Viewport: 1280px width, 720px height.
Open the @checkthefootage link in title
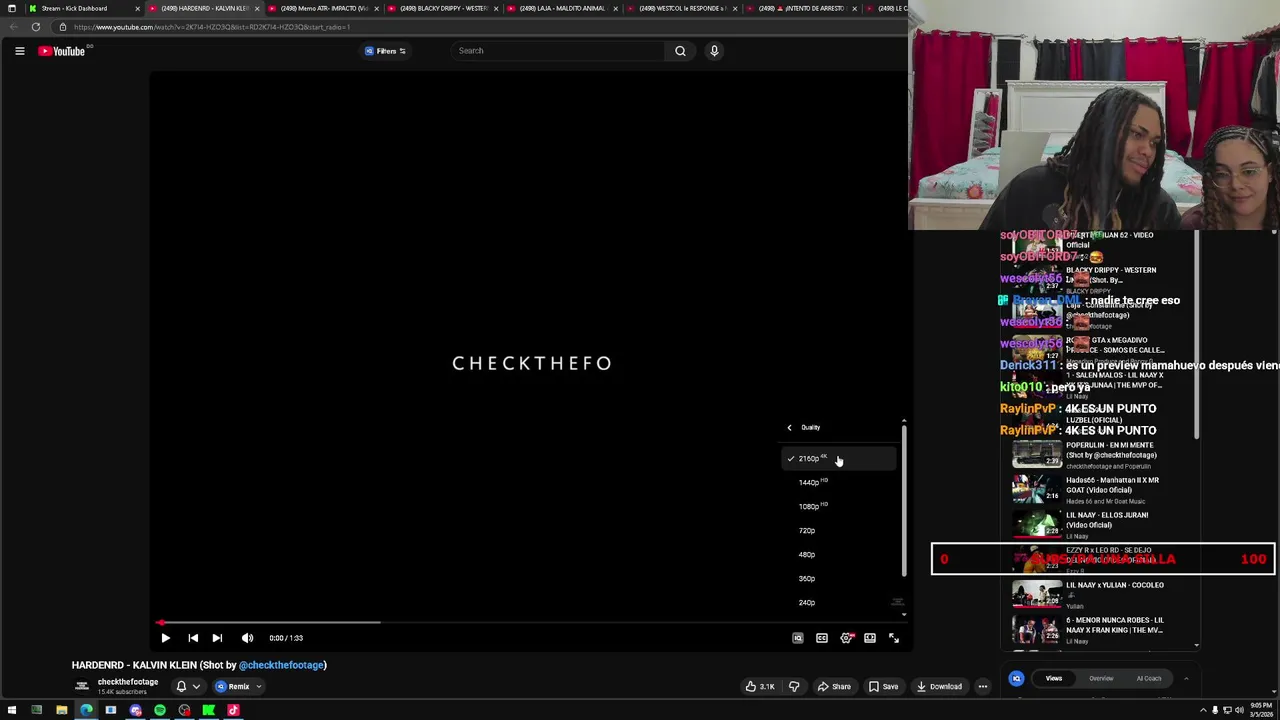click(x=281, y=665)
